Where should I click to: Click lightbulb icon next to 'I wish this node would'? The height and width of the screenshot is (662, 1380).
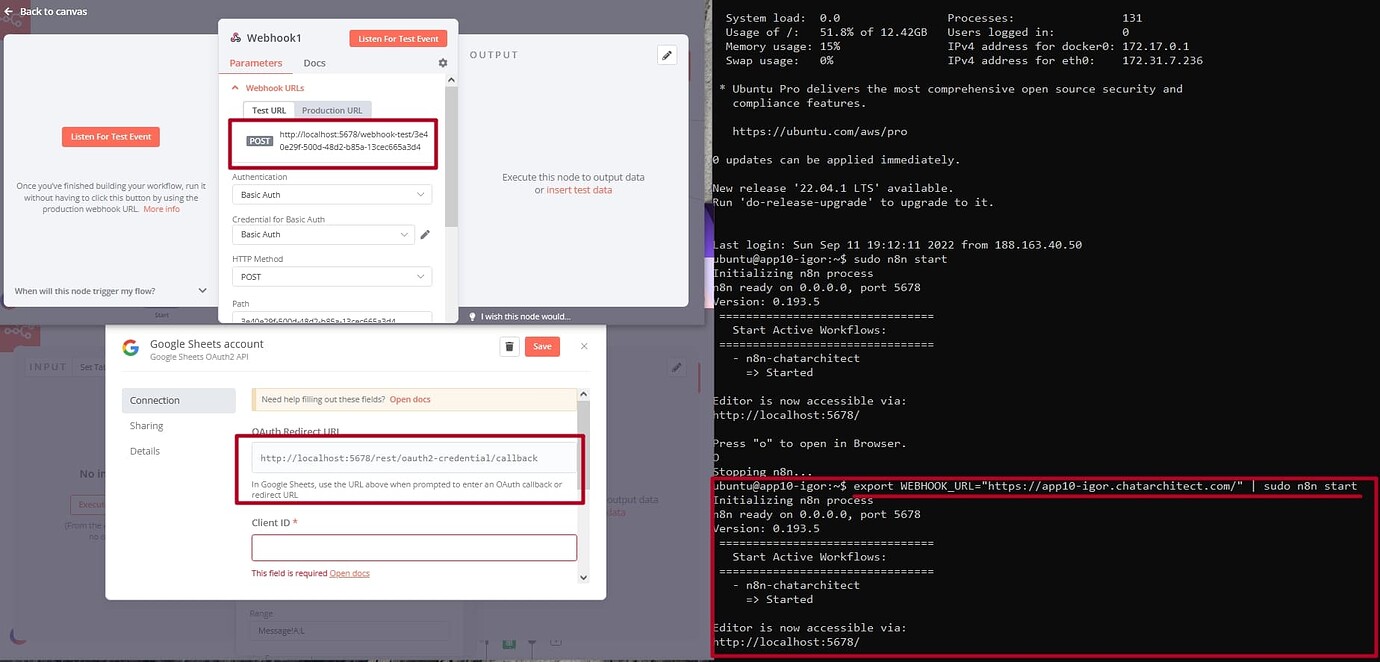[471, 317]
